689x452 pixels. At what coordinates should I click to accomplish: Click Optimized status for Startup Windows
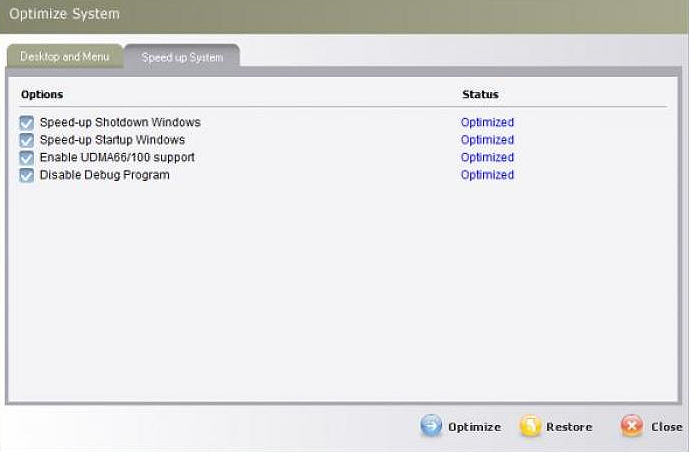click(487, 140)
